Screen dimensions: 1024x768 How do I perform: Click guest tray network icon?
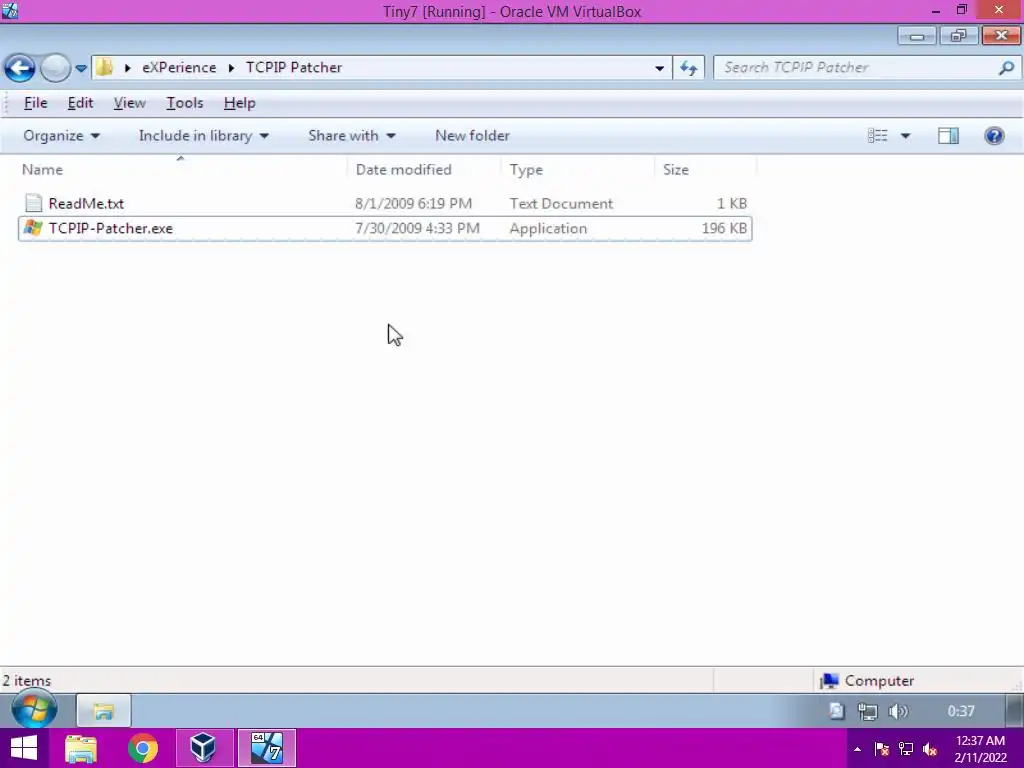point(867,711)
